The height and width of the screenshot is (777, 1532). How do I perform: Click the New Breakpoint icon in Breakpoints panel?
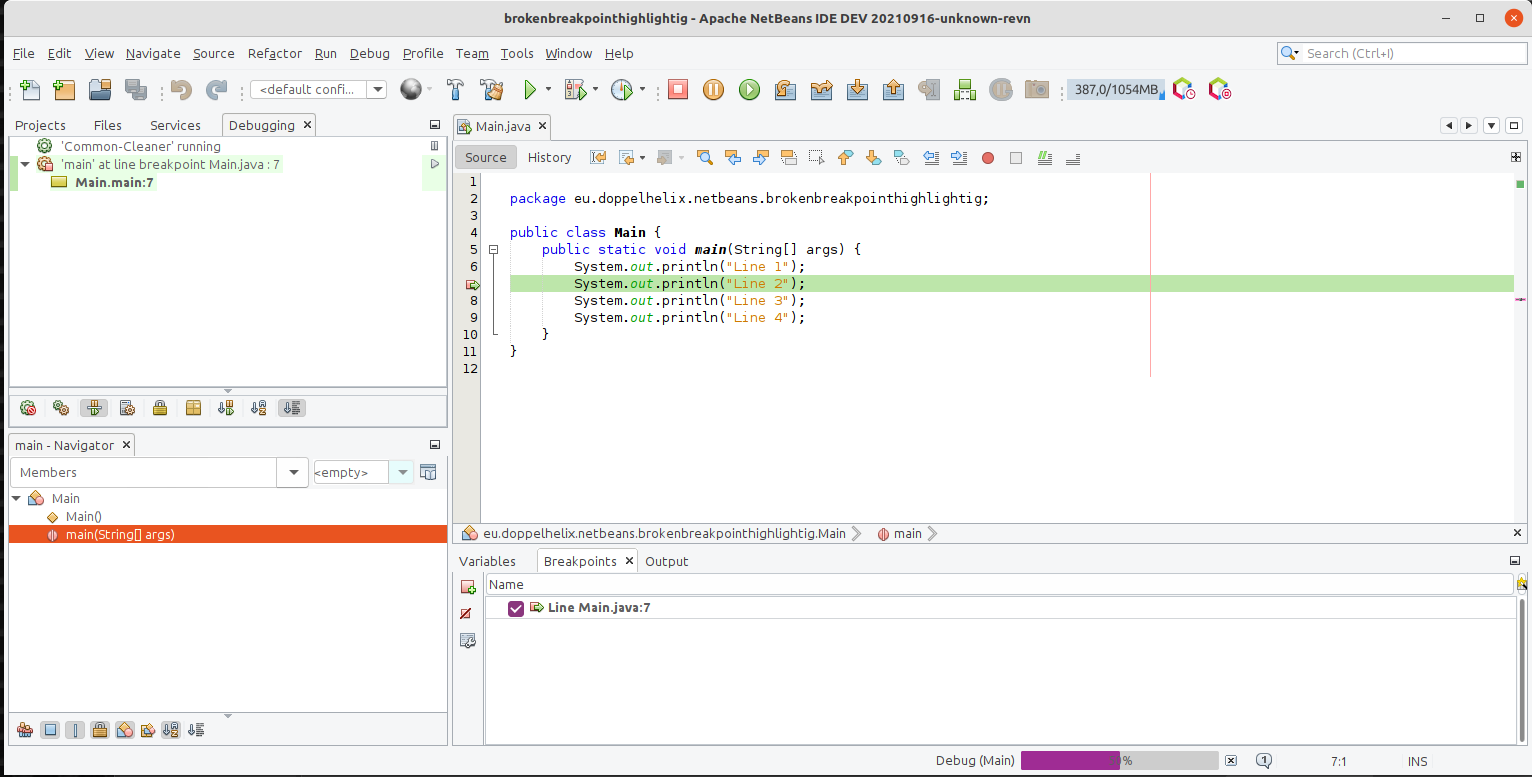[467, 587]
